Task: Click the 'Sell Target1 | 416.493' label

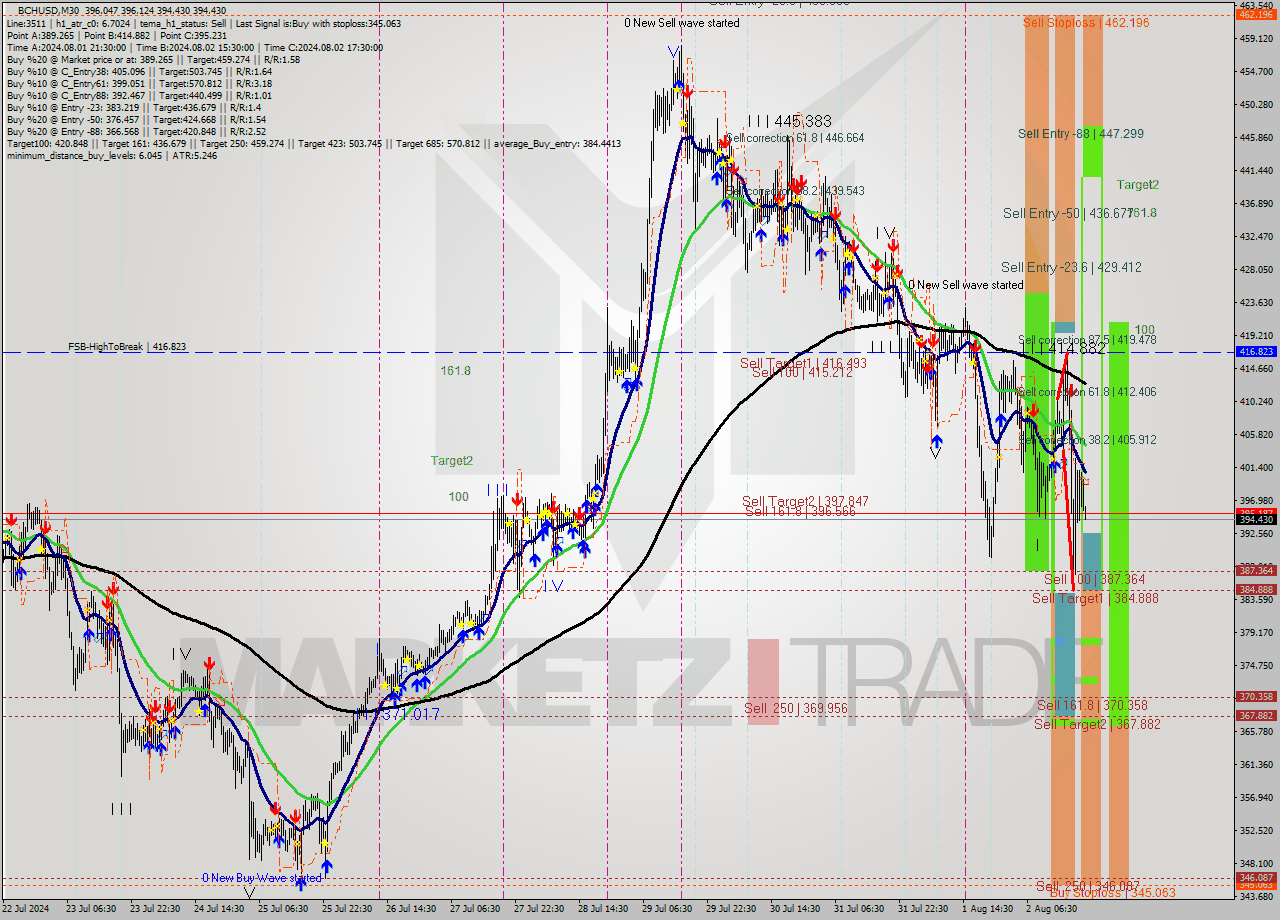Action: 804,363
